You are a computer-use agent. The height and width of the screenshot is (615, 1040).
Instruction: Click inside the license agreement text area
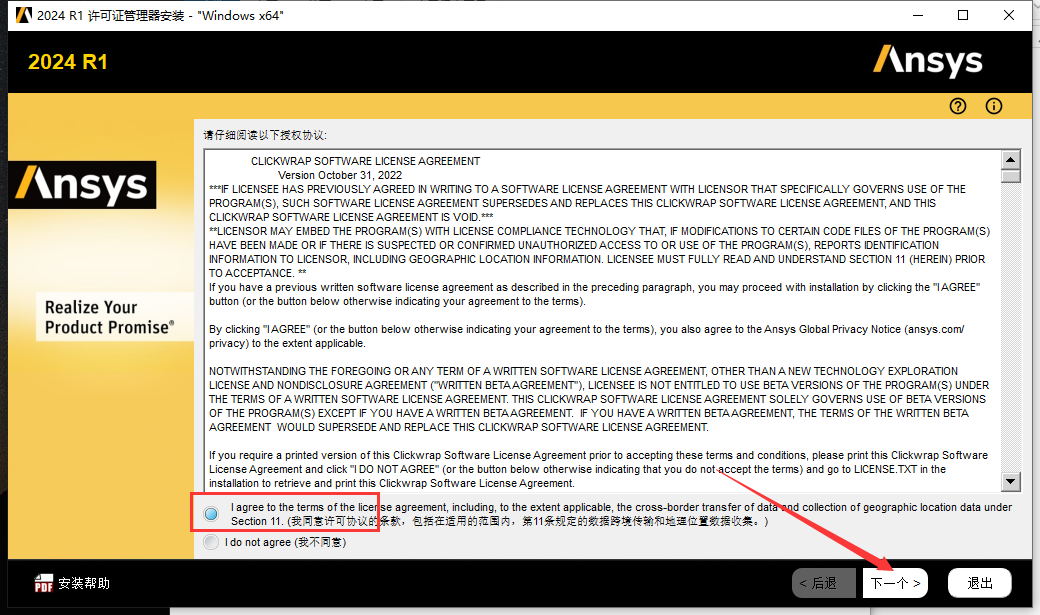(602, 320)
